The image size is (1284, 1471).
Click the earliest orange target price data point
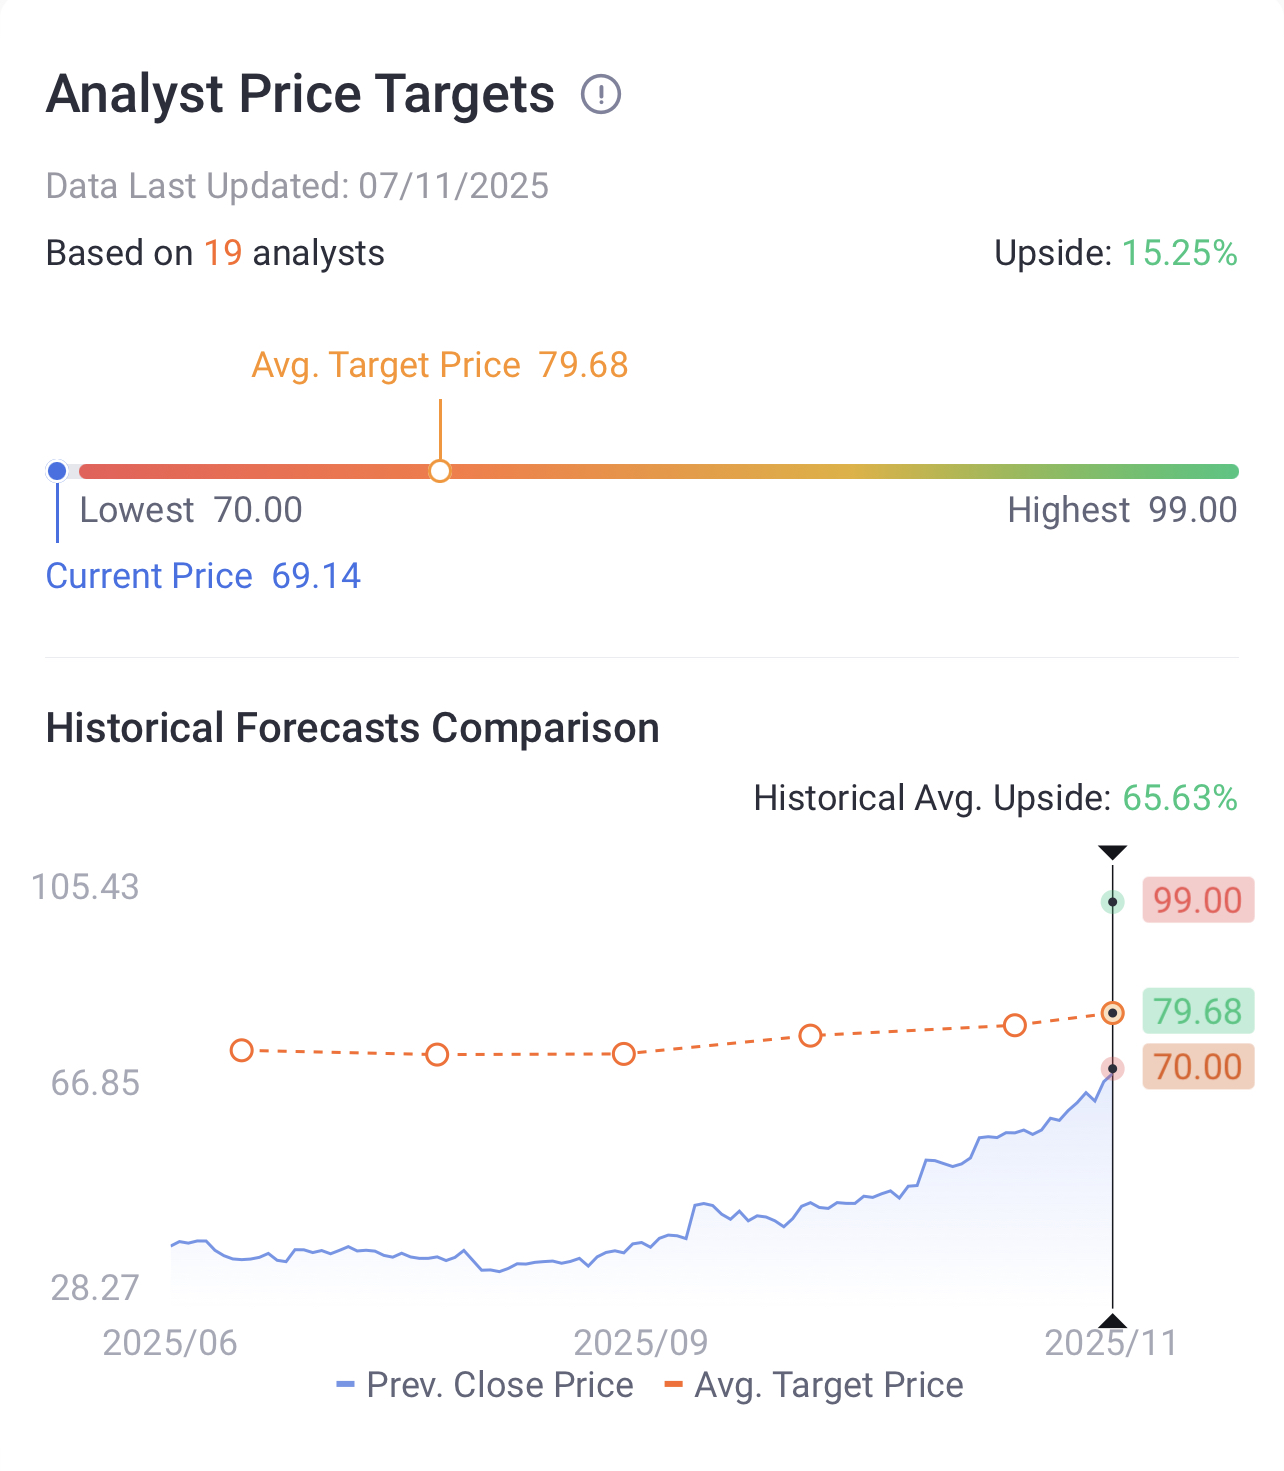pos(242,1050)
